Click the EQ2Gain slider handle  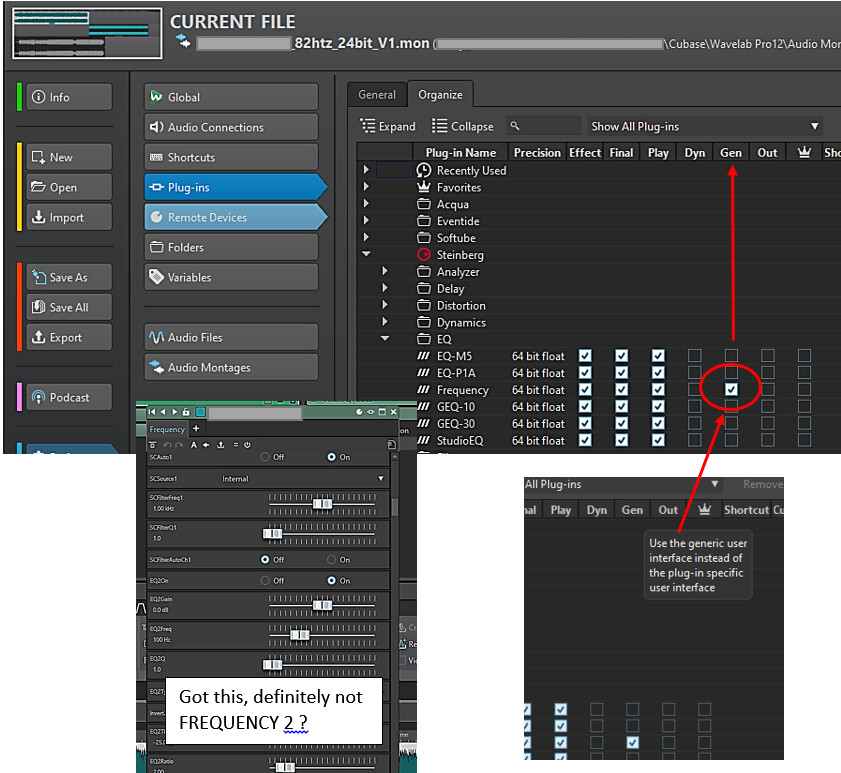tap(322, 606)
